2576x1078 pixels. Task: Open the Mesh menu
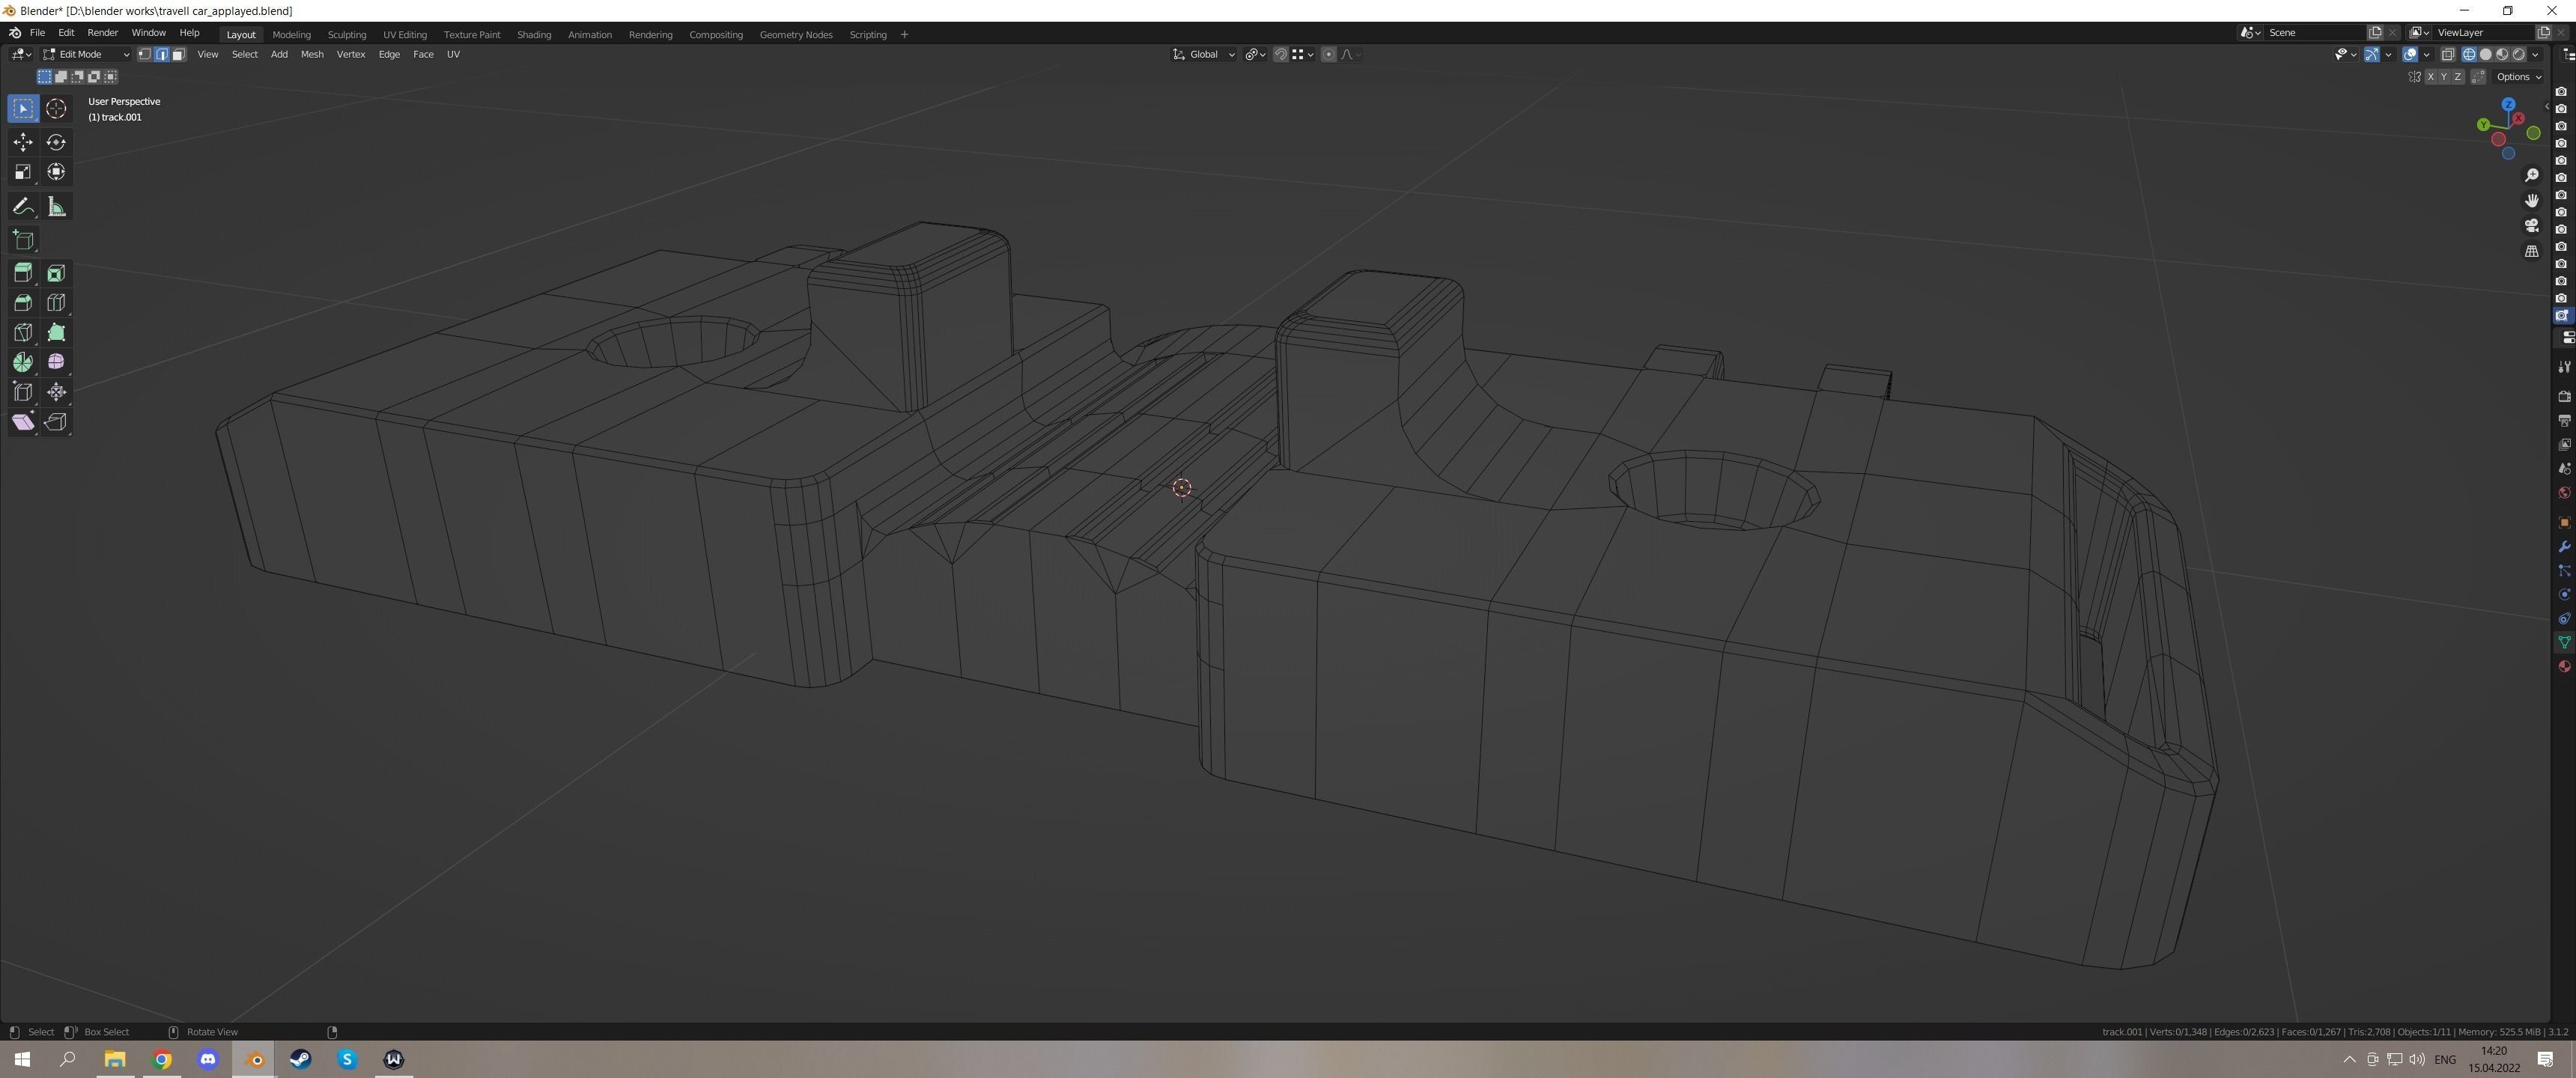point(311,55)
